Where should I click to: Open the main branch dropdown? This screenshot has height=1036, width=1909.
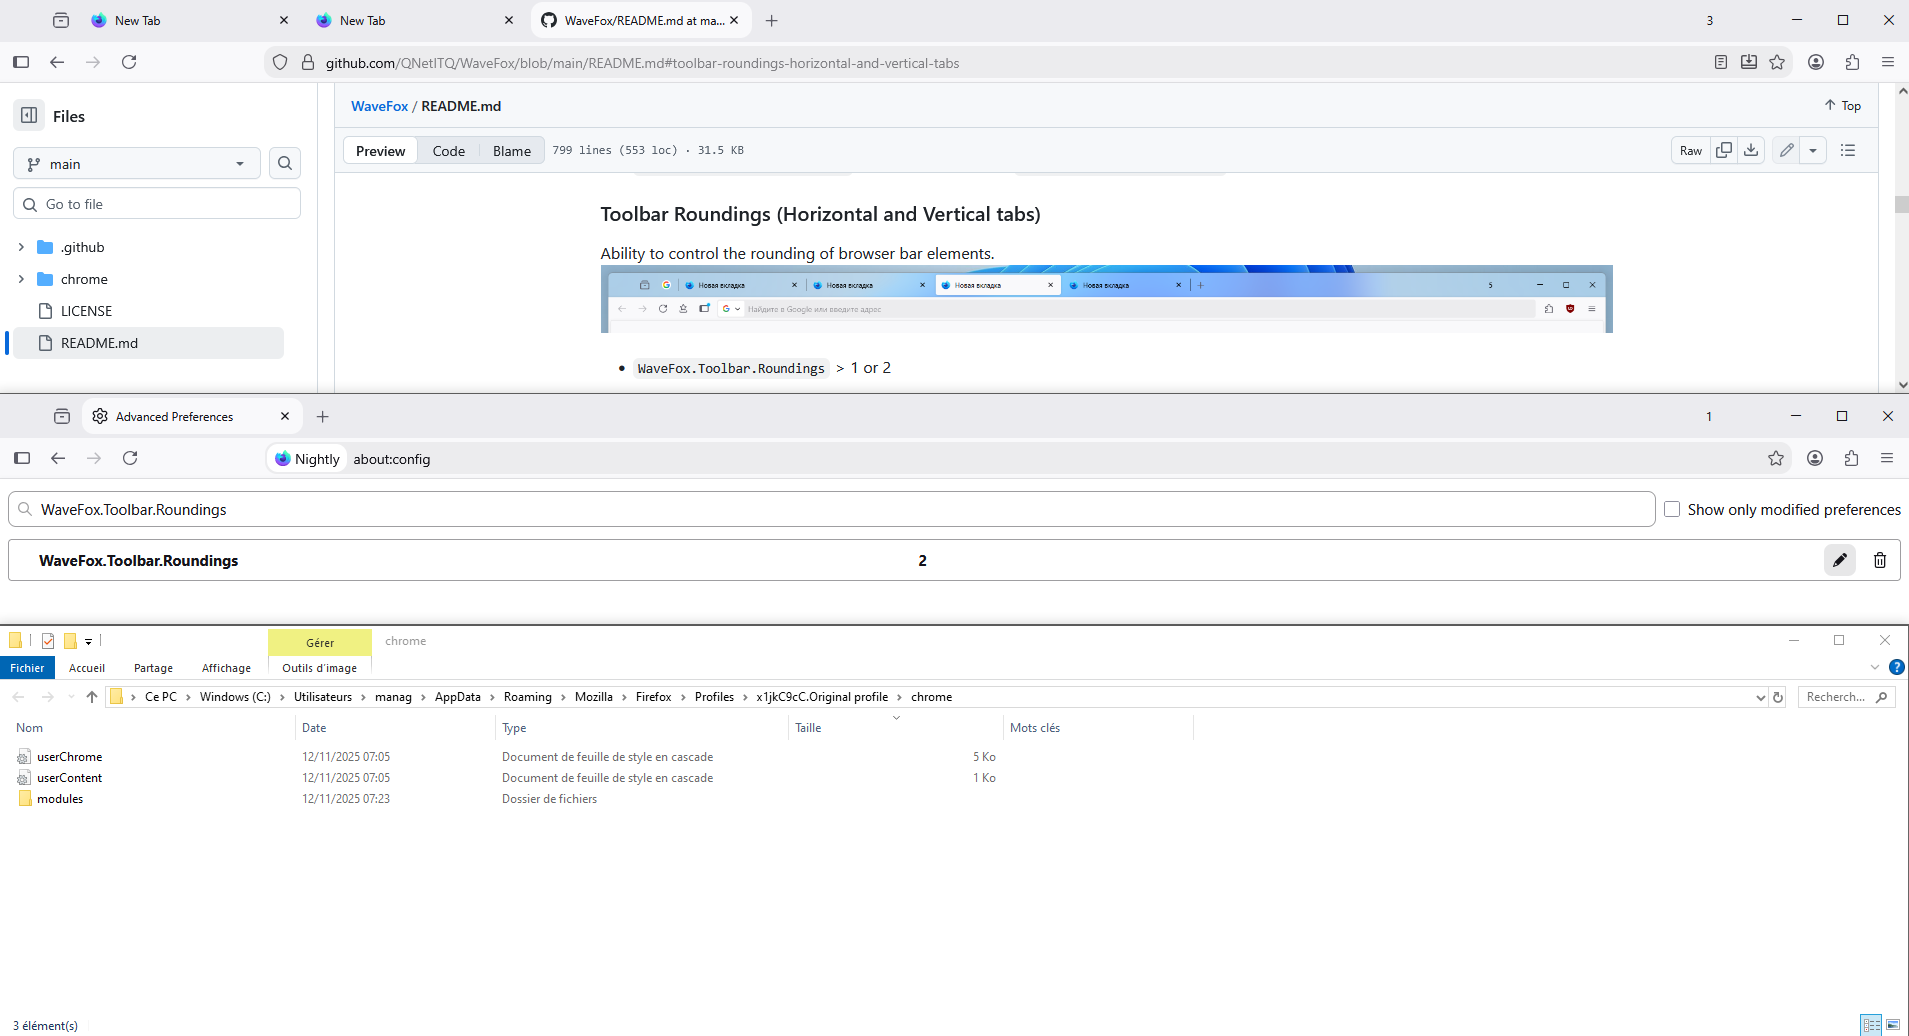click(x=137, y=164)
